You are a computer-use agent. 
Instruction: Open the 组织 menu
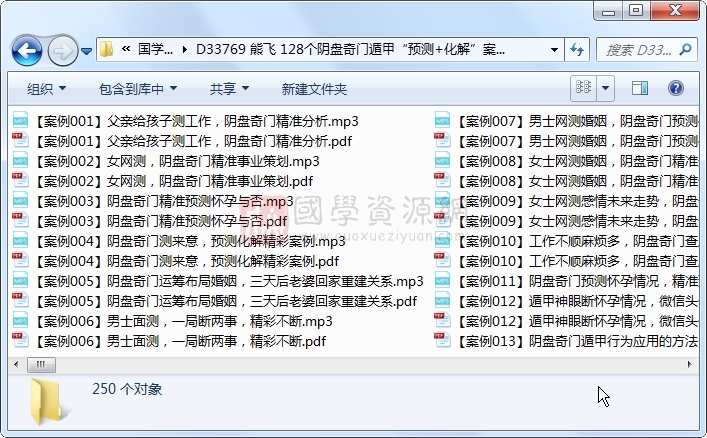click(x=46, y=89)
